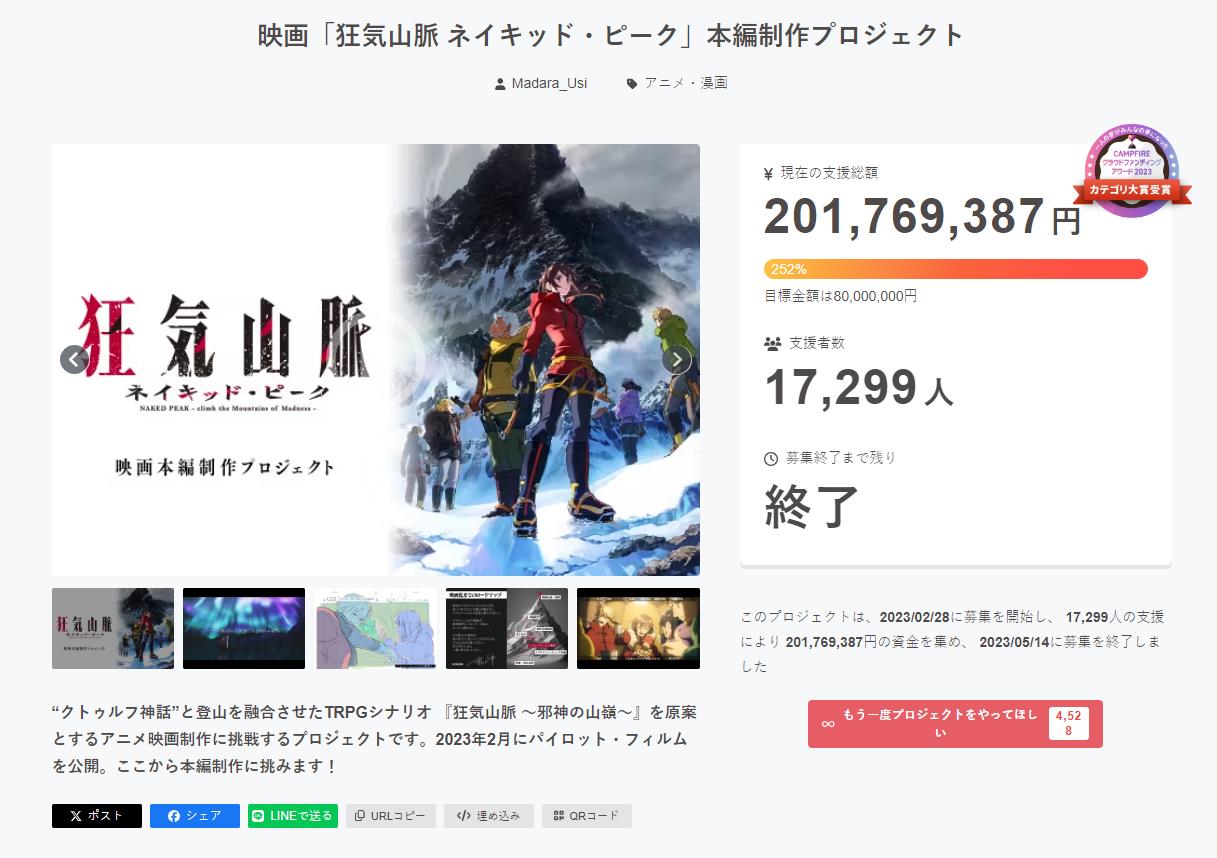Select the character sketch thumbnail
This screenshot has height=858, width=1217.
375,628
